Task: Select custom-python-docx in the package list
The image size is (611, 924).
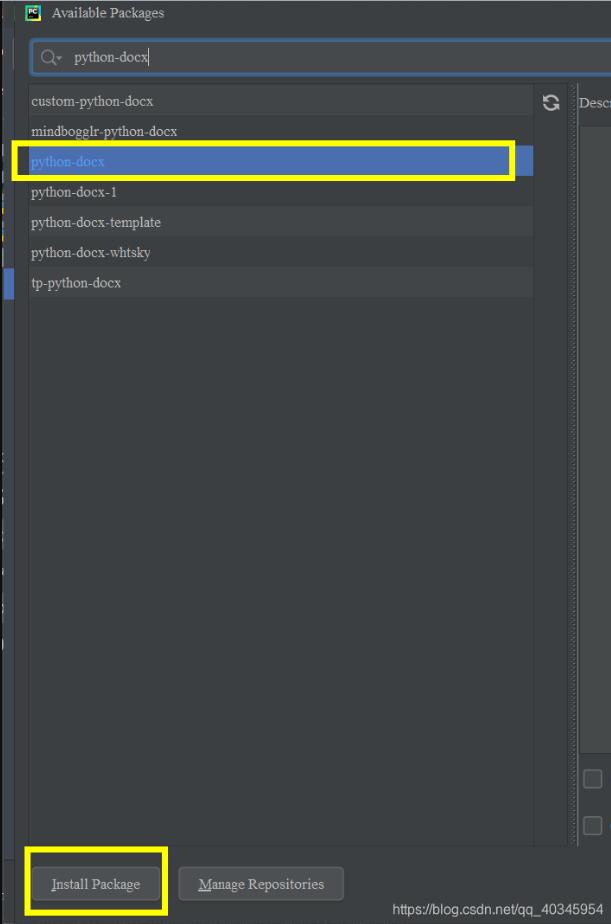Action: click(281, 101)
